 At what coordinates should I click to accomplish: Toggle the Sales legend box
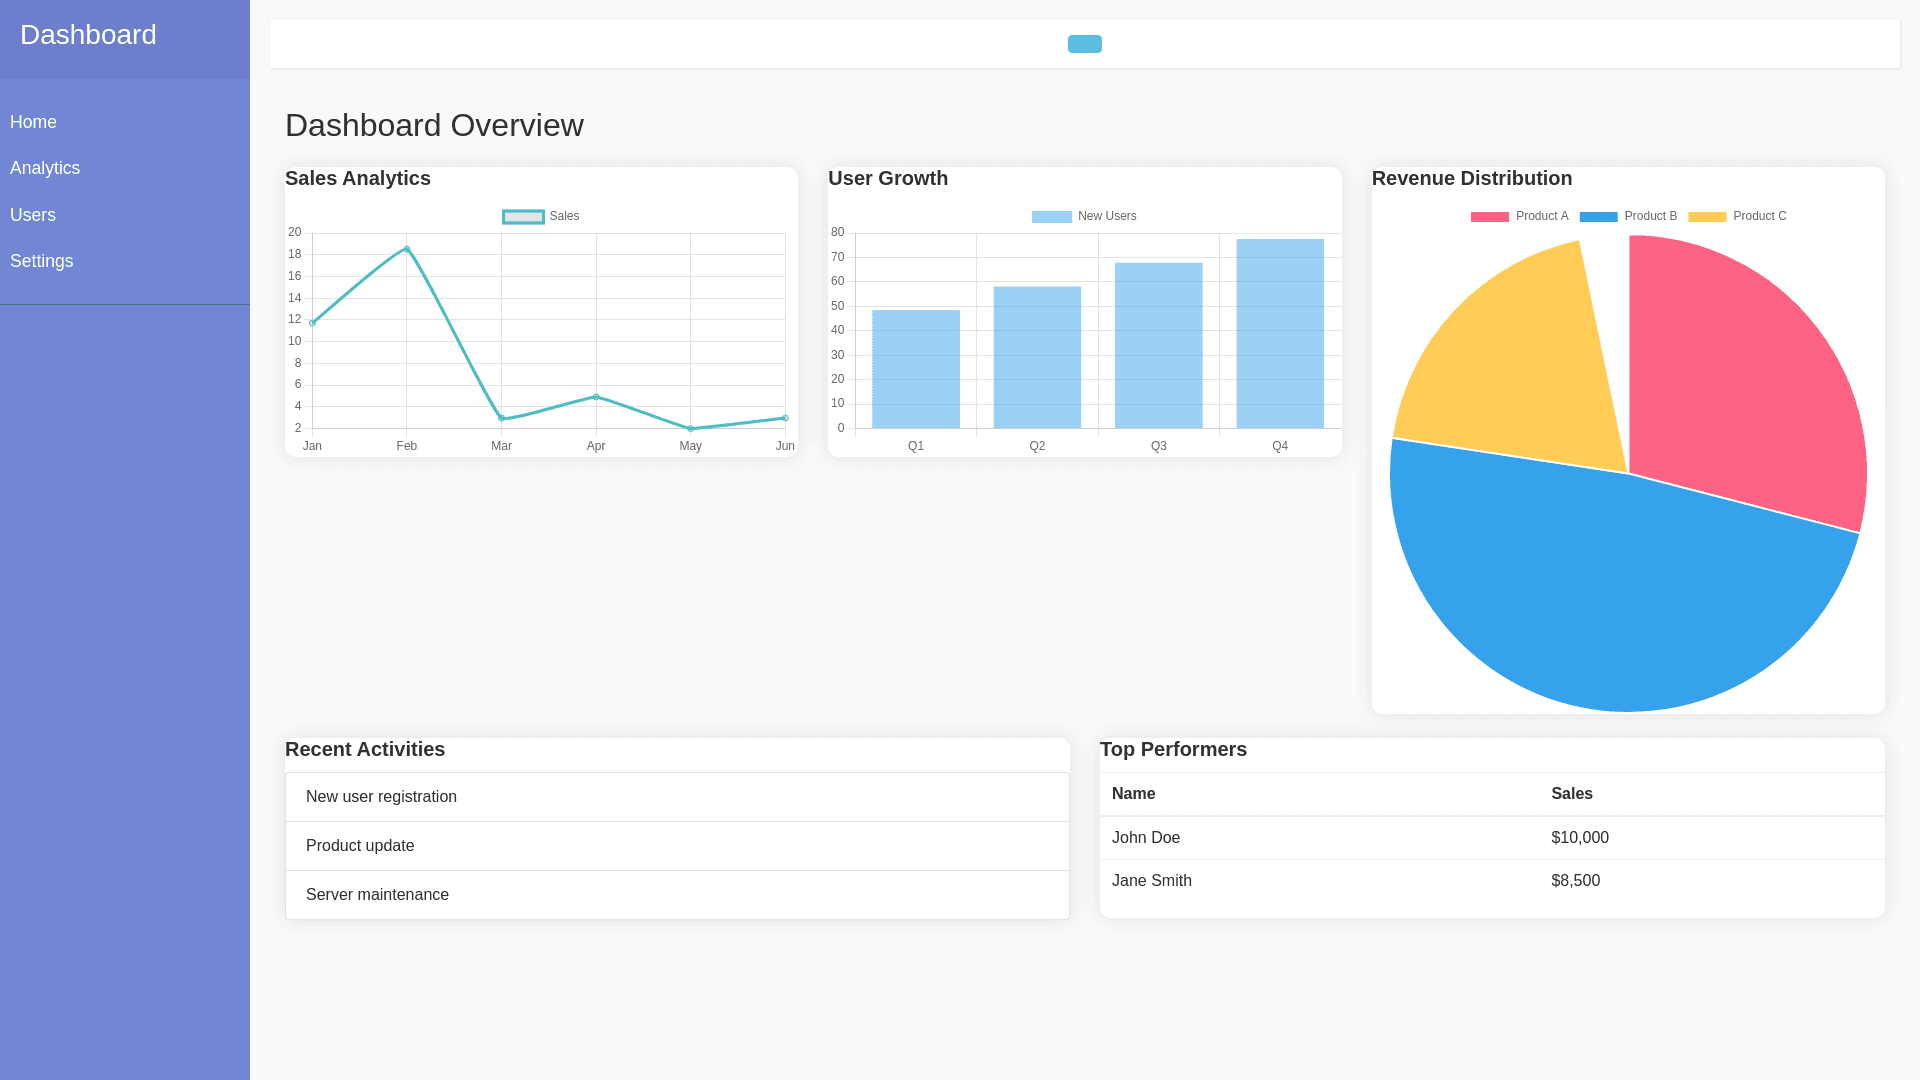[523, 217]
